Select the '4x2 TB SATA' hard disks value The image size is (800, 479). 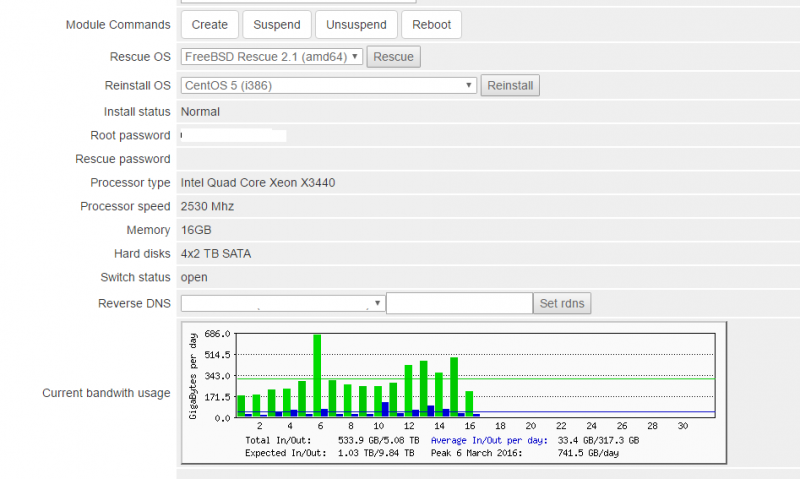coord(216,254)
